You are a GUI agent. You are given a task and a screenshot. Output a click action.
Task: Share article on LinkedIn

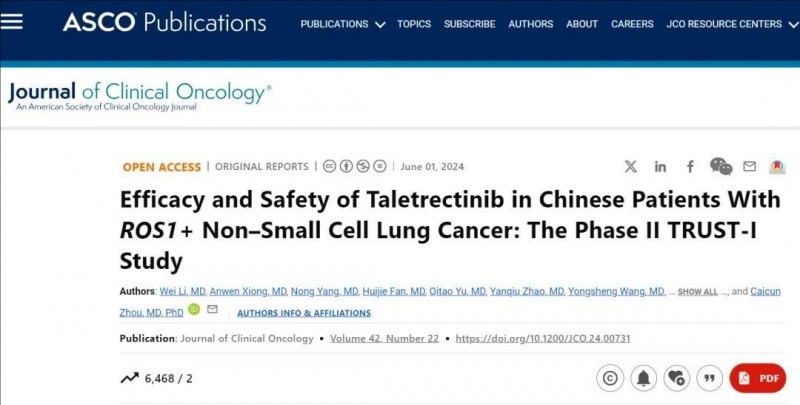click(x=660, y=166)
